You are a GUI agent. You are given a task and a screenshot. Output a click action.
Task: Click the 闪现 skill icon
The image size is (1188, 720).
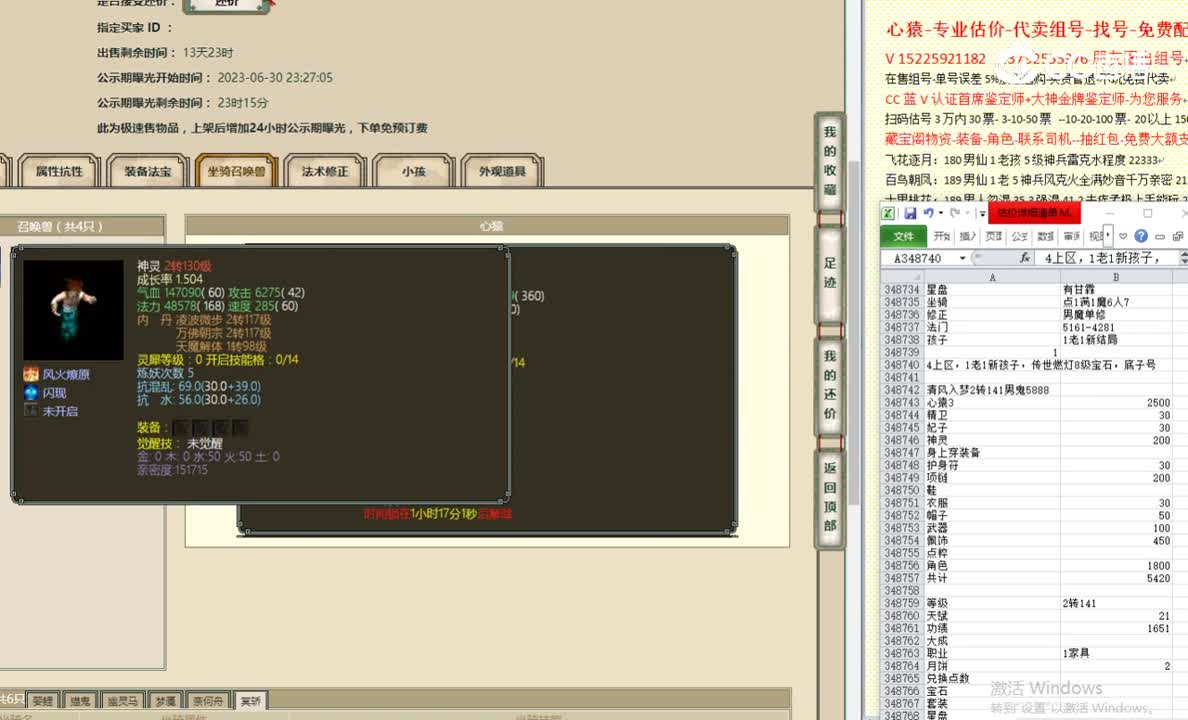click(31, 393)
